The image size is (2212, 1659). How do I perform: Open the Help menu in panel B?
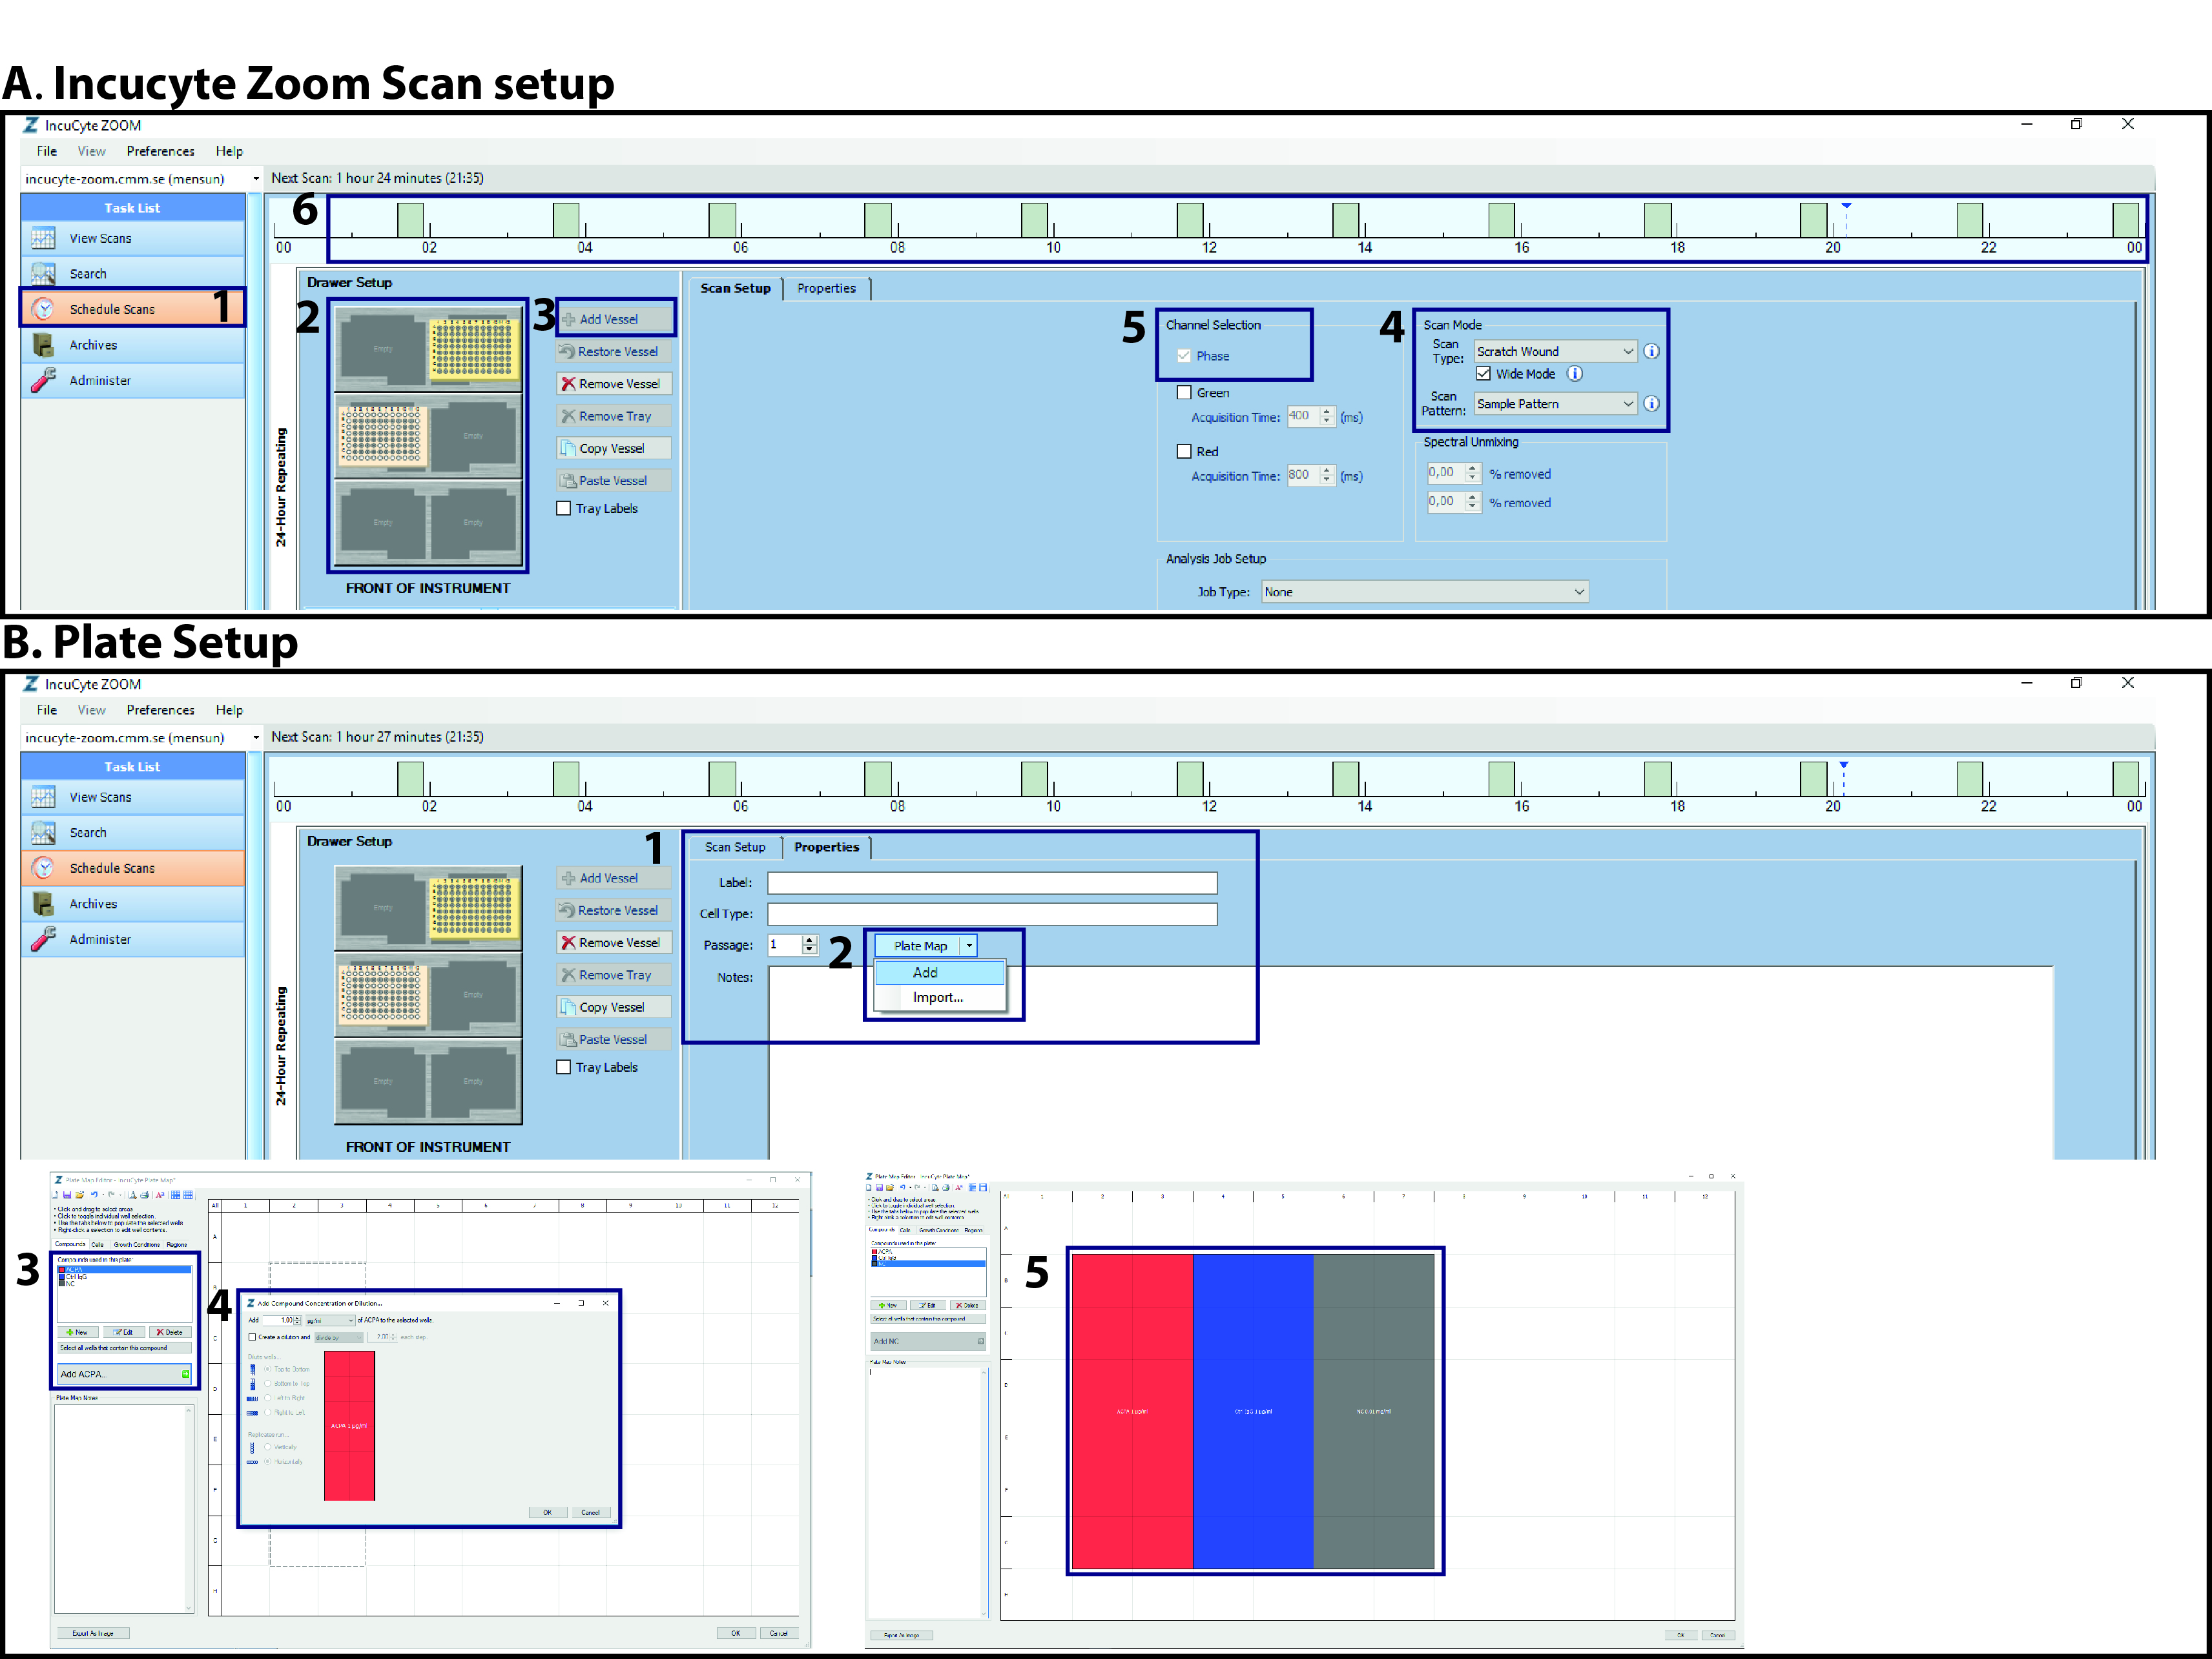tap(229, 710)
